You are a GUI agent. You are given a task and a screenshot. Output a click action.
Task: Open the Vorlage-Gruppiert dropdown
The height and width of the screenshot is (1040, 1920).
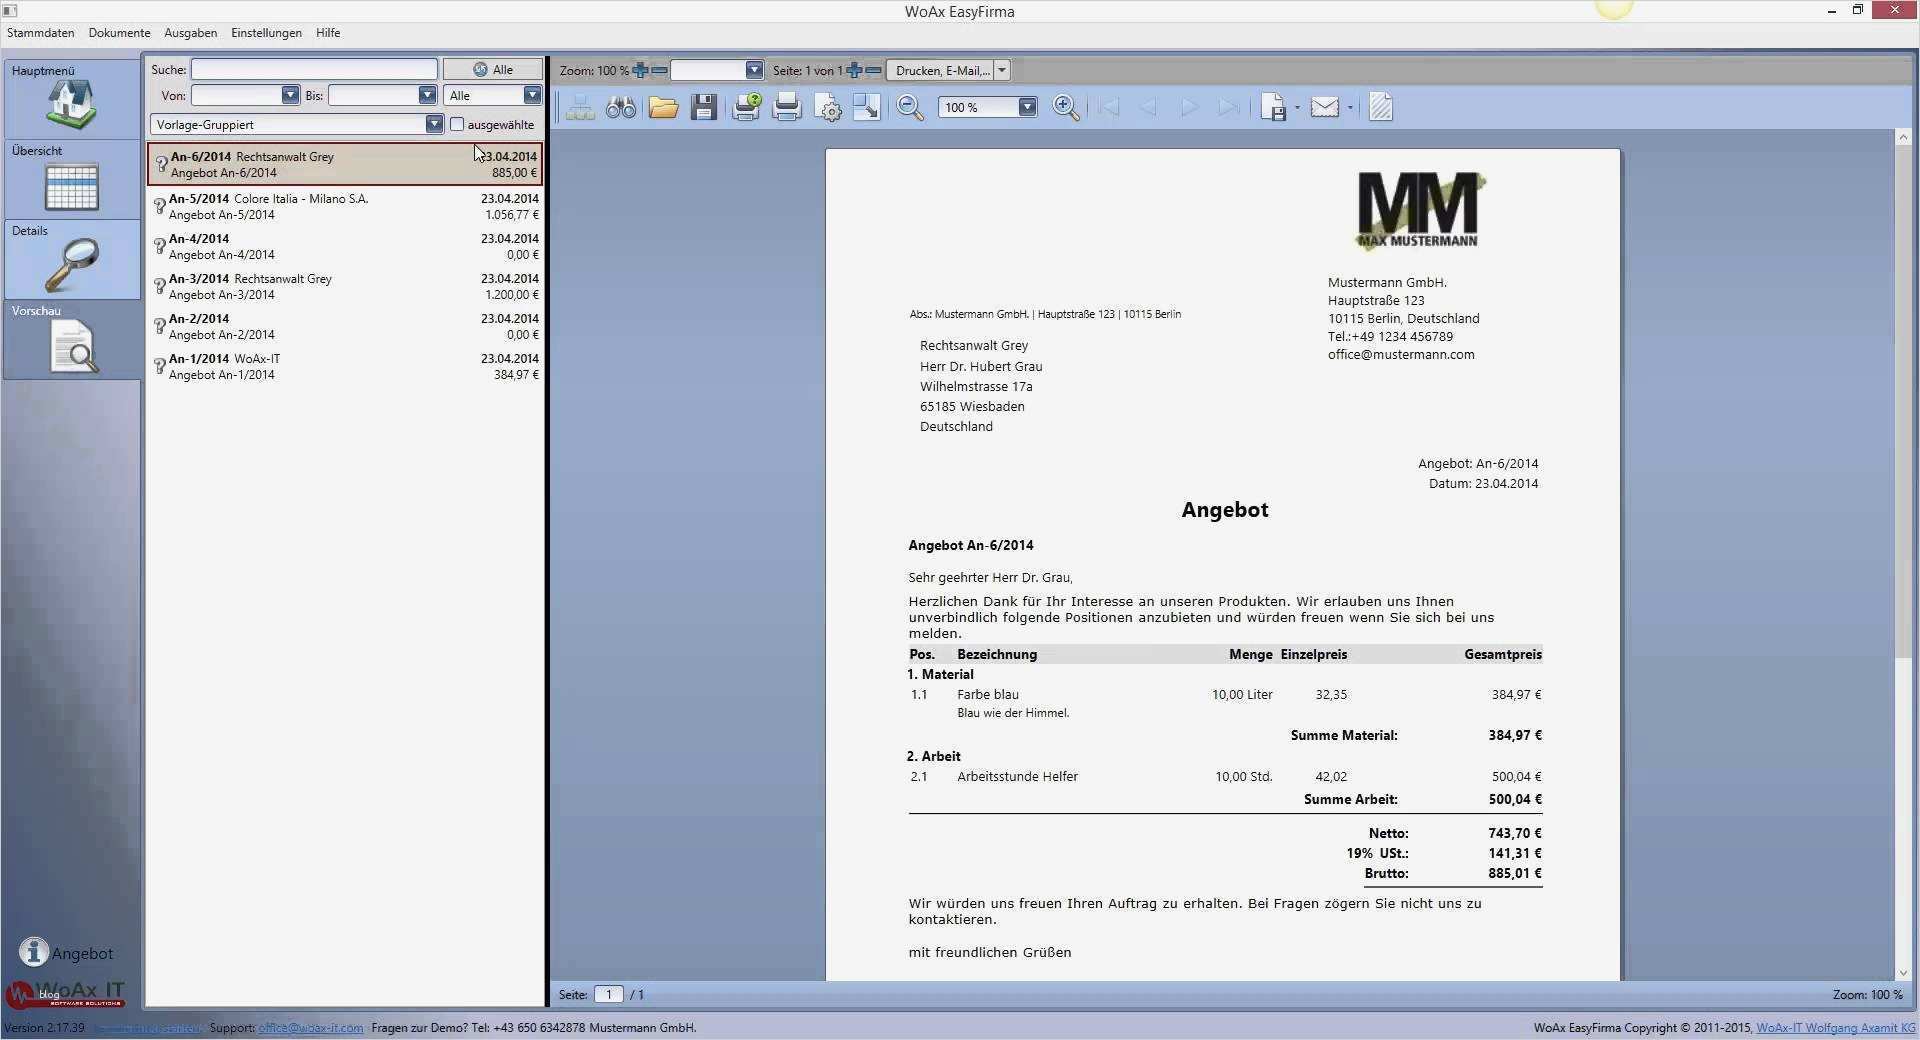434,124
